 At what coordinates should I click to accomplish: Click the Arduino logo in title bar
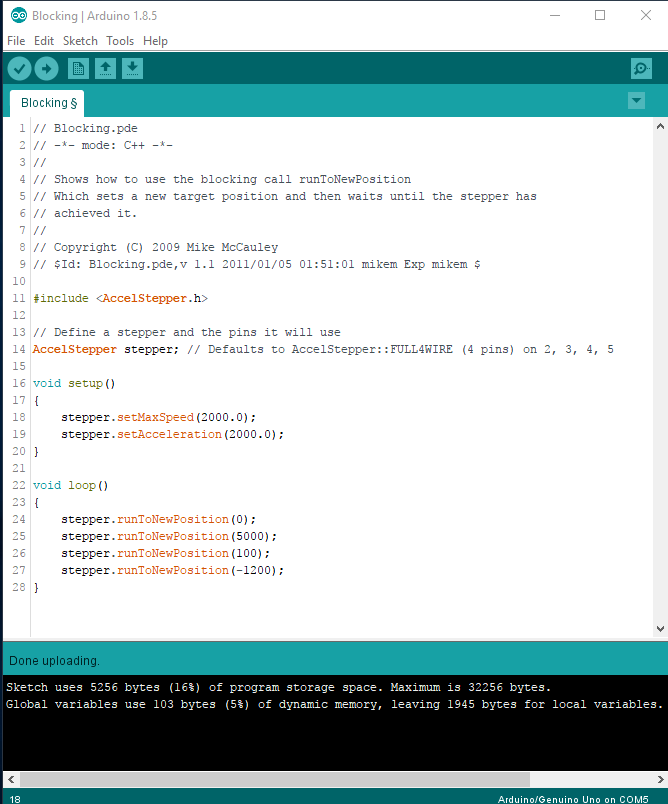[x=19, y=15]
